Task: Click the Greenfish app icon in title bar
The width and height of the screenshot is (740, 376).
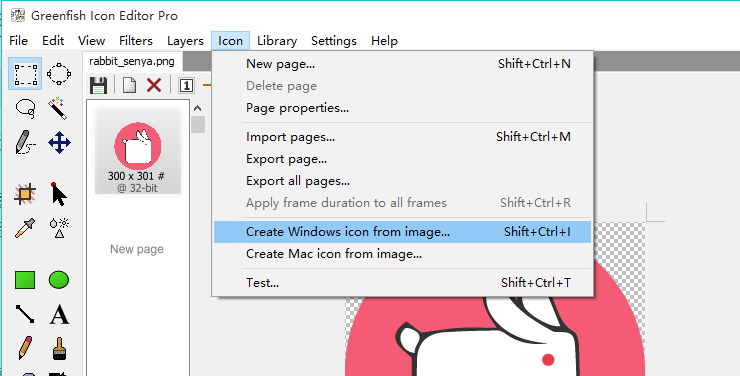Action: click(18, 15)
